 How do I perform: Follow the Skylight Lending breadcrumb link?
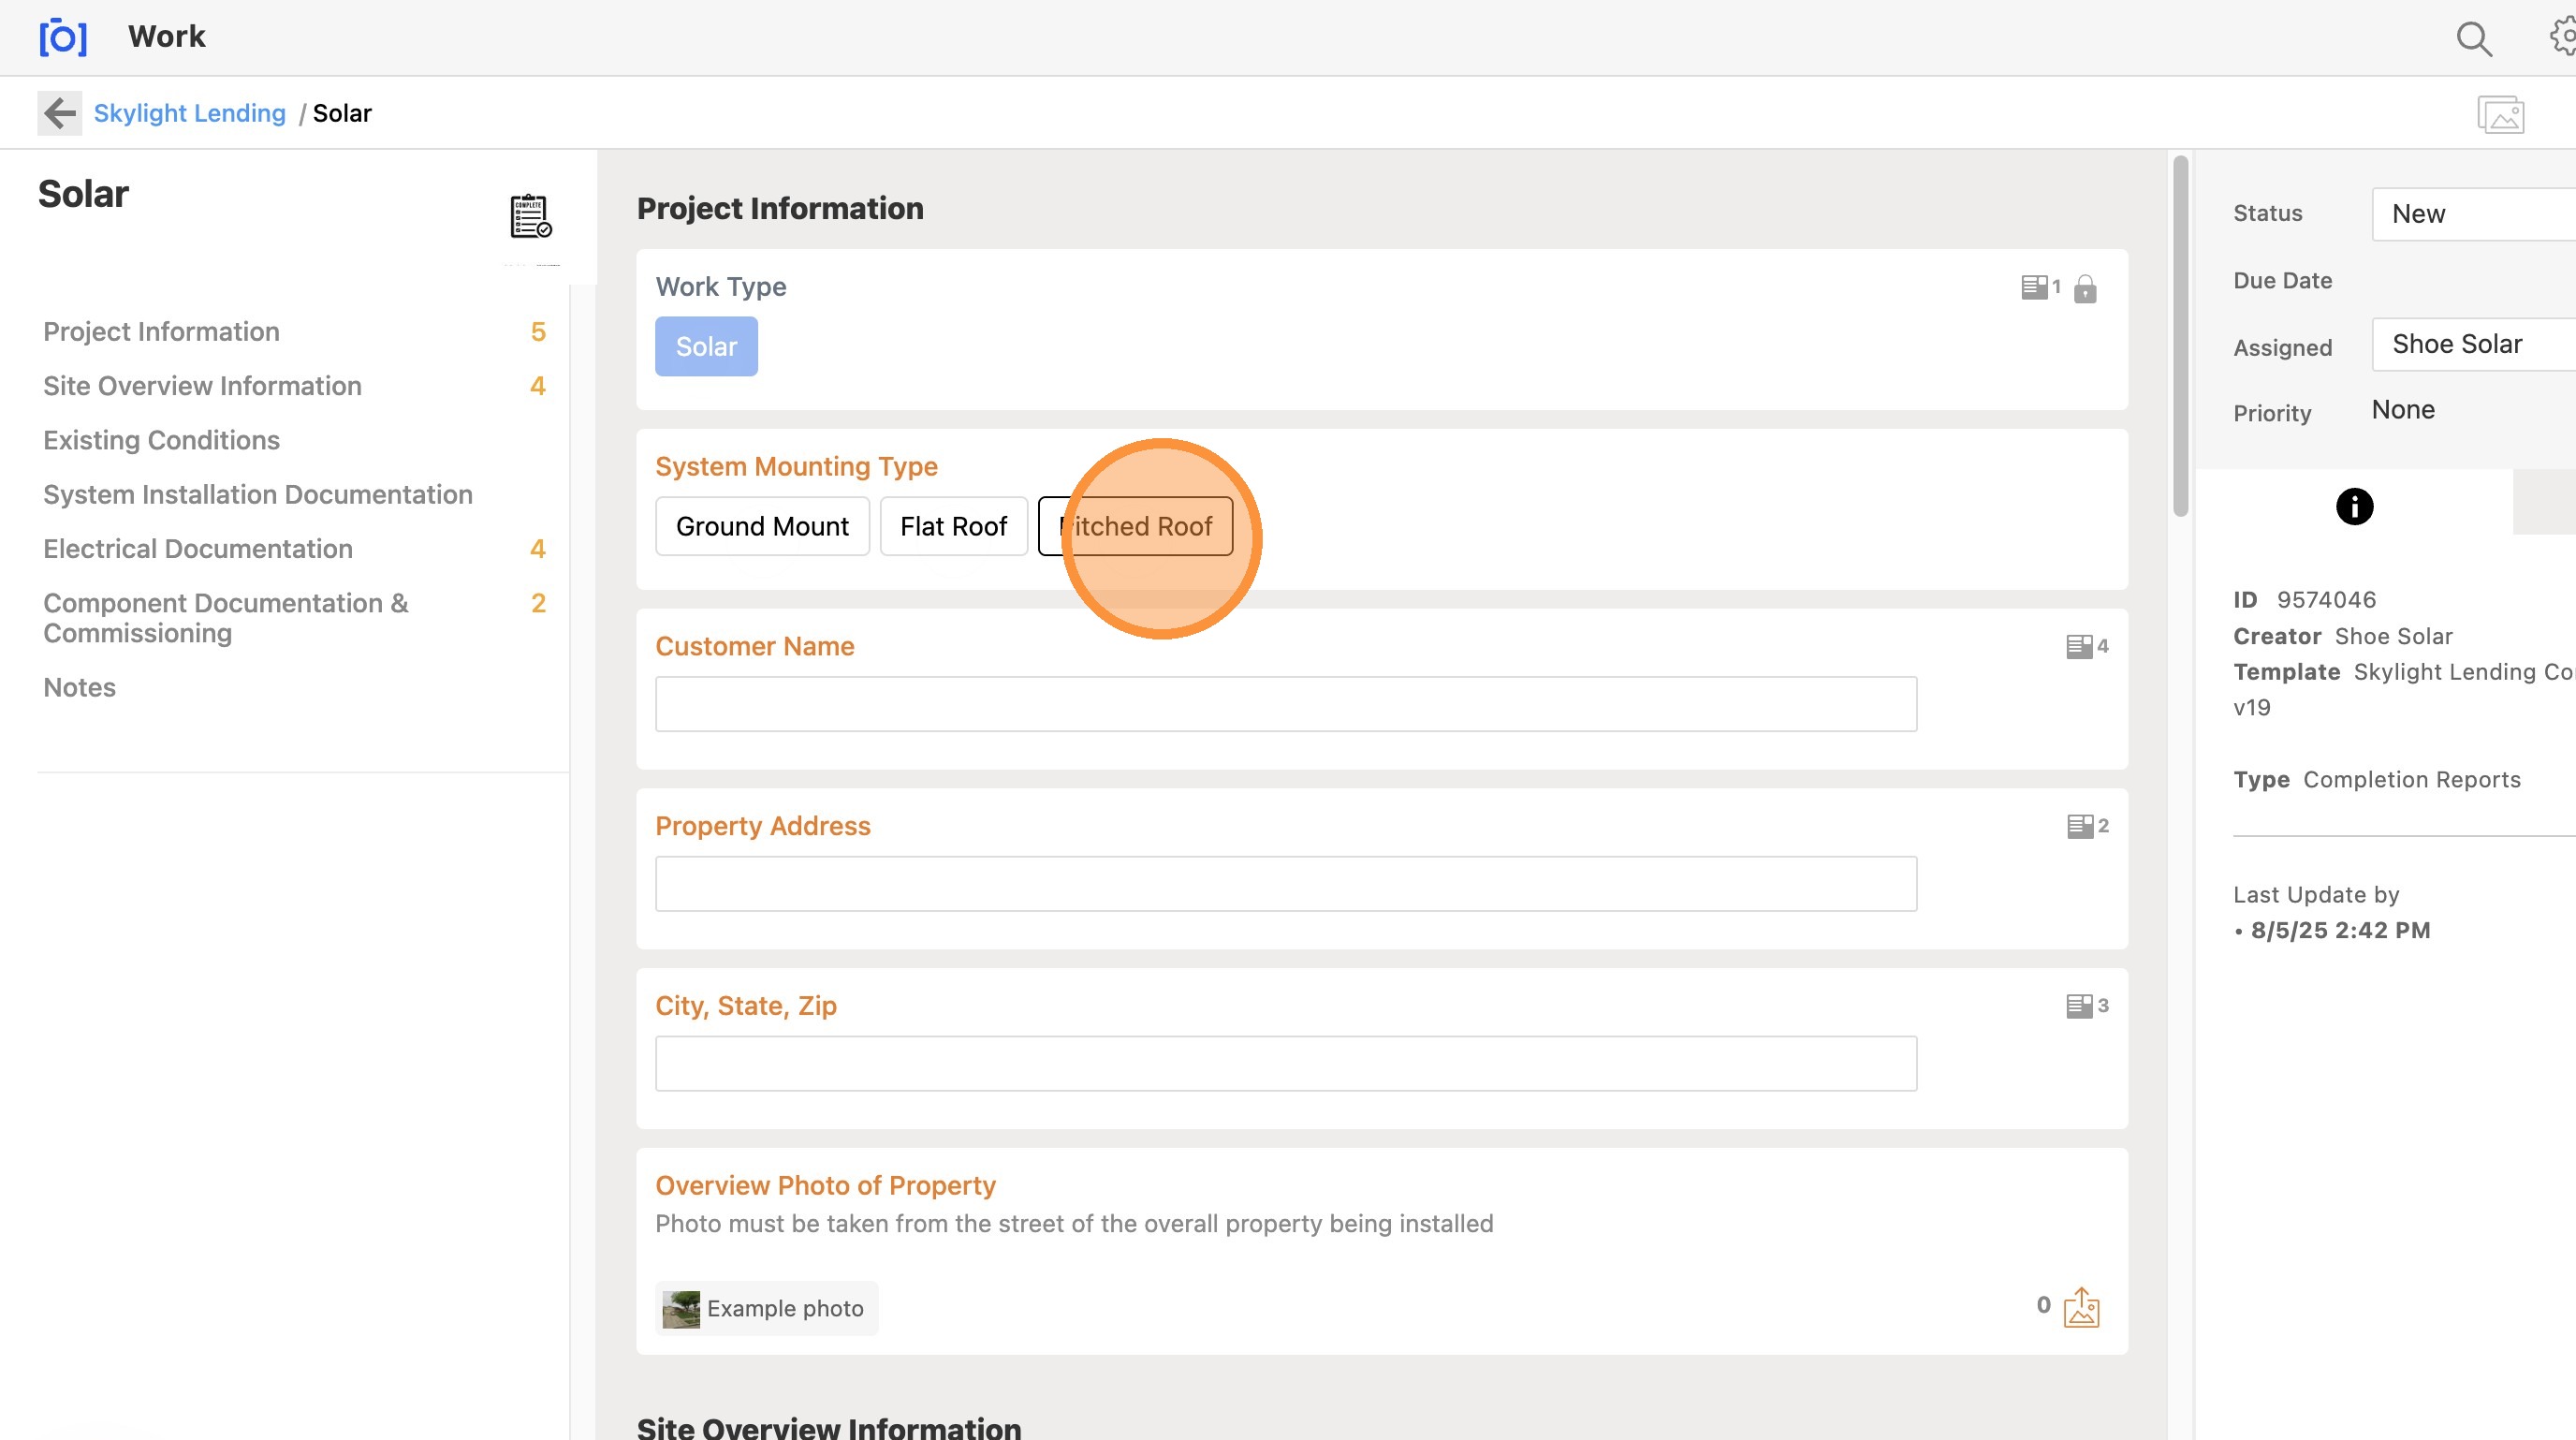point(189,113)
